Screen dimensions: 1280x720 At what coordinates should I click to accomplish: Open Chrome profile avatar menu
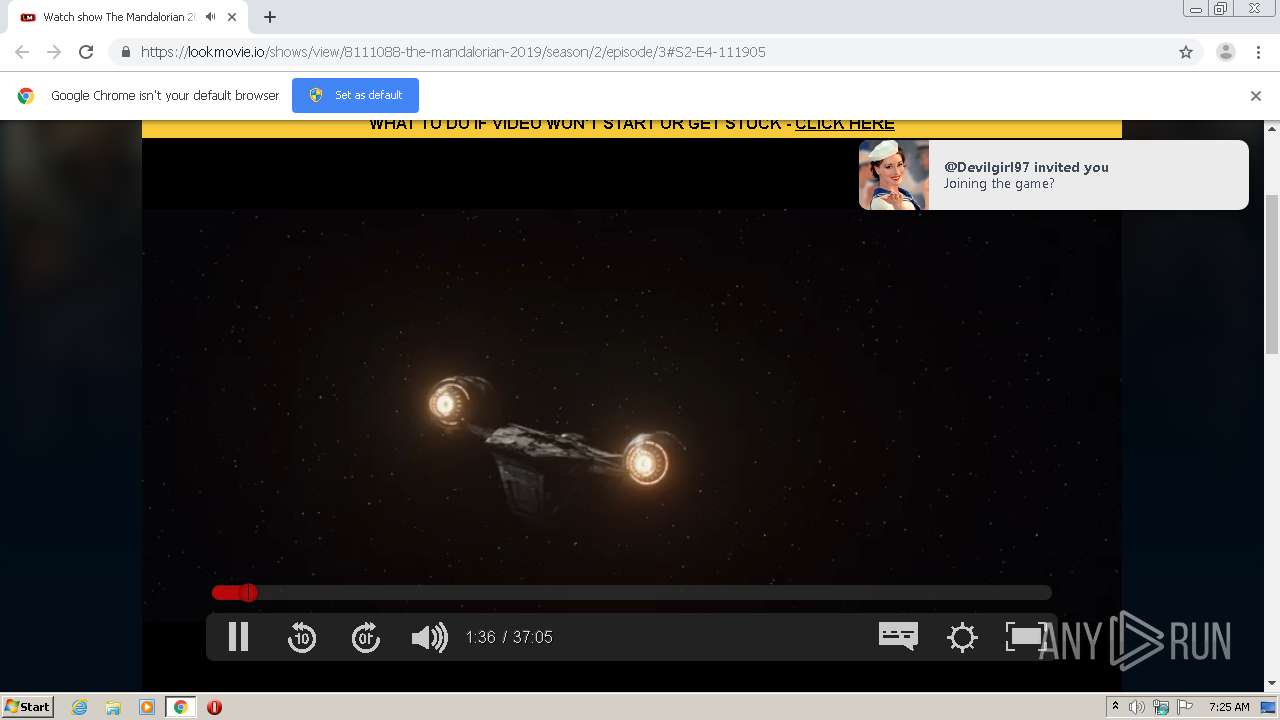click(x=1226, y=52)
